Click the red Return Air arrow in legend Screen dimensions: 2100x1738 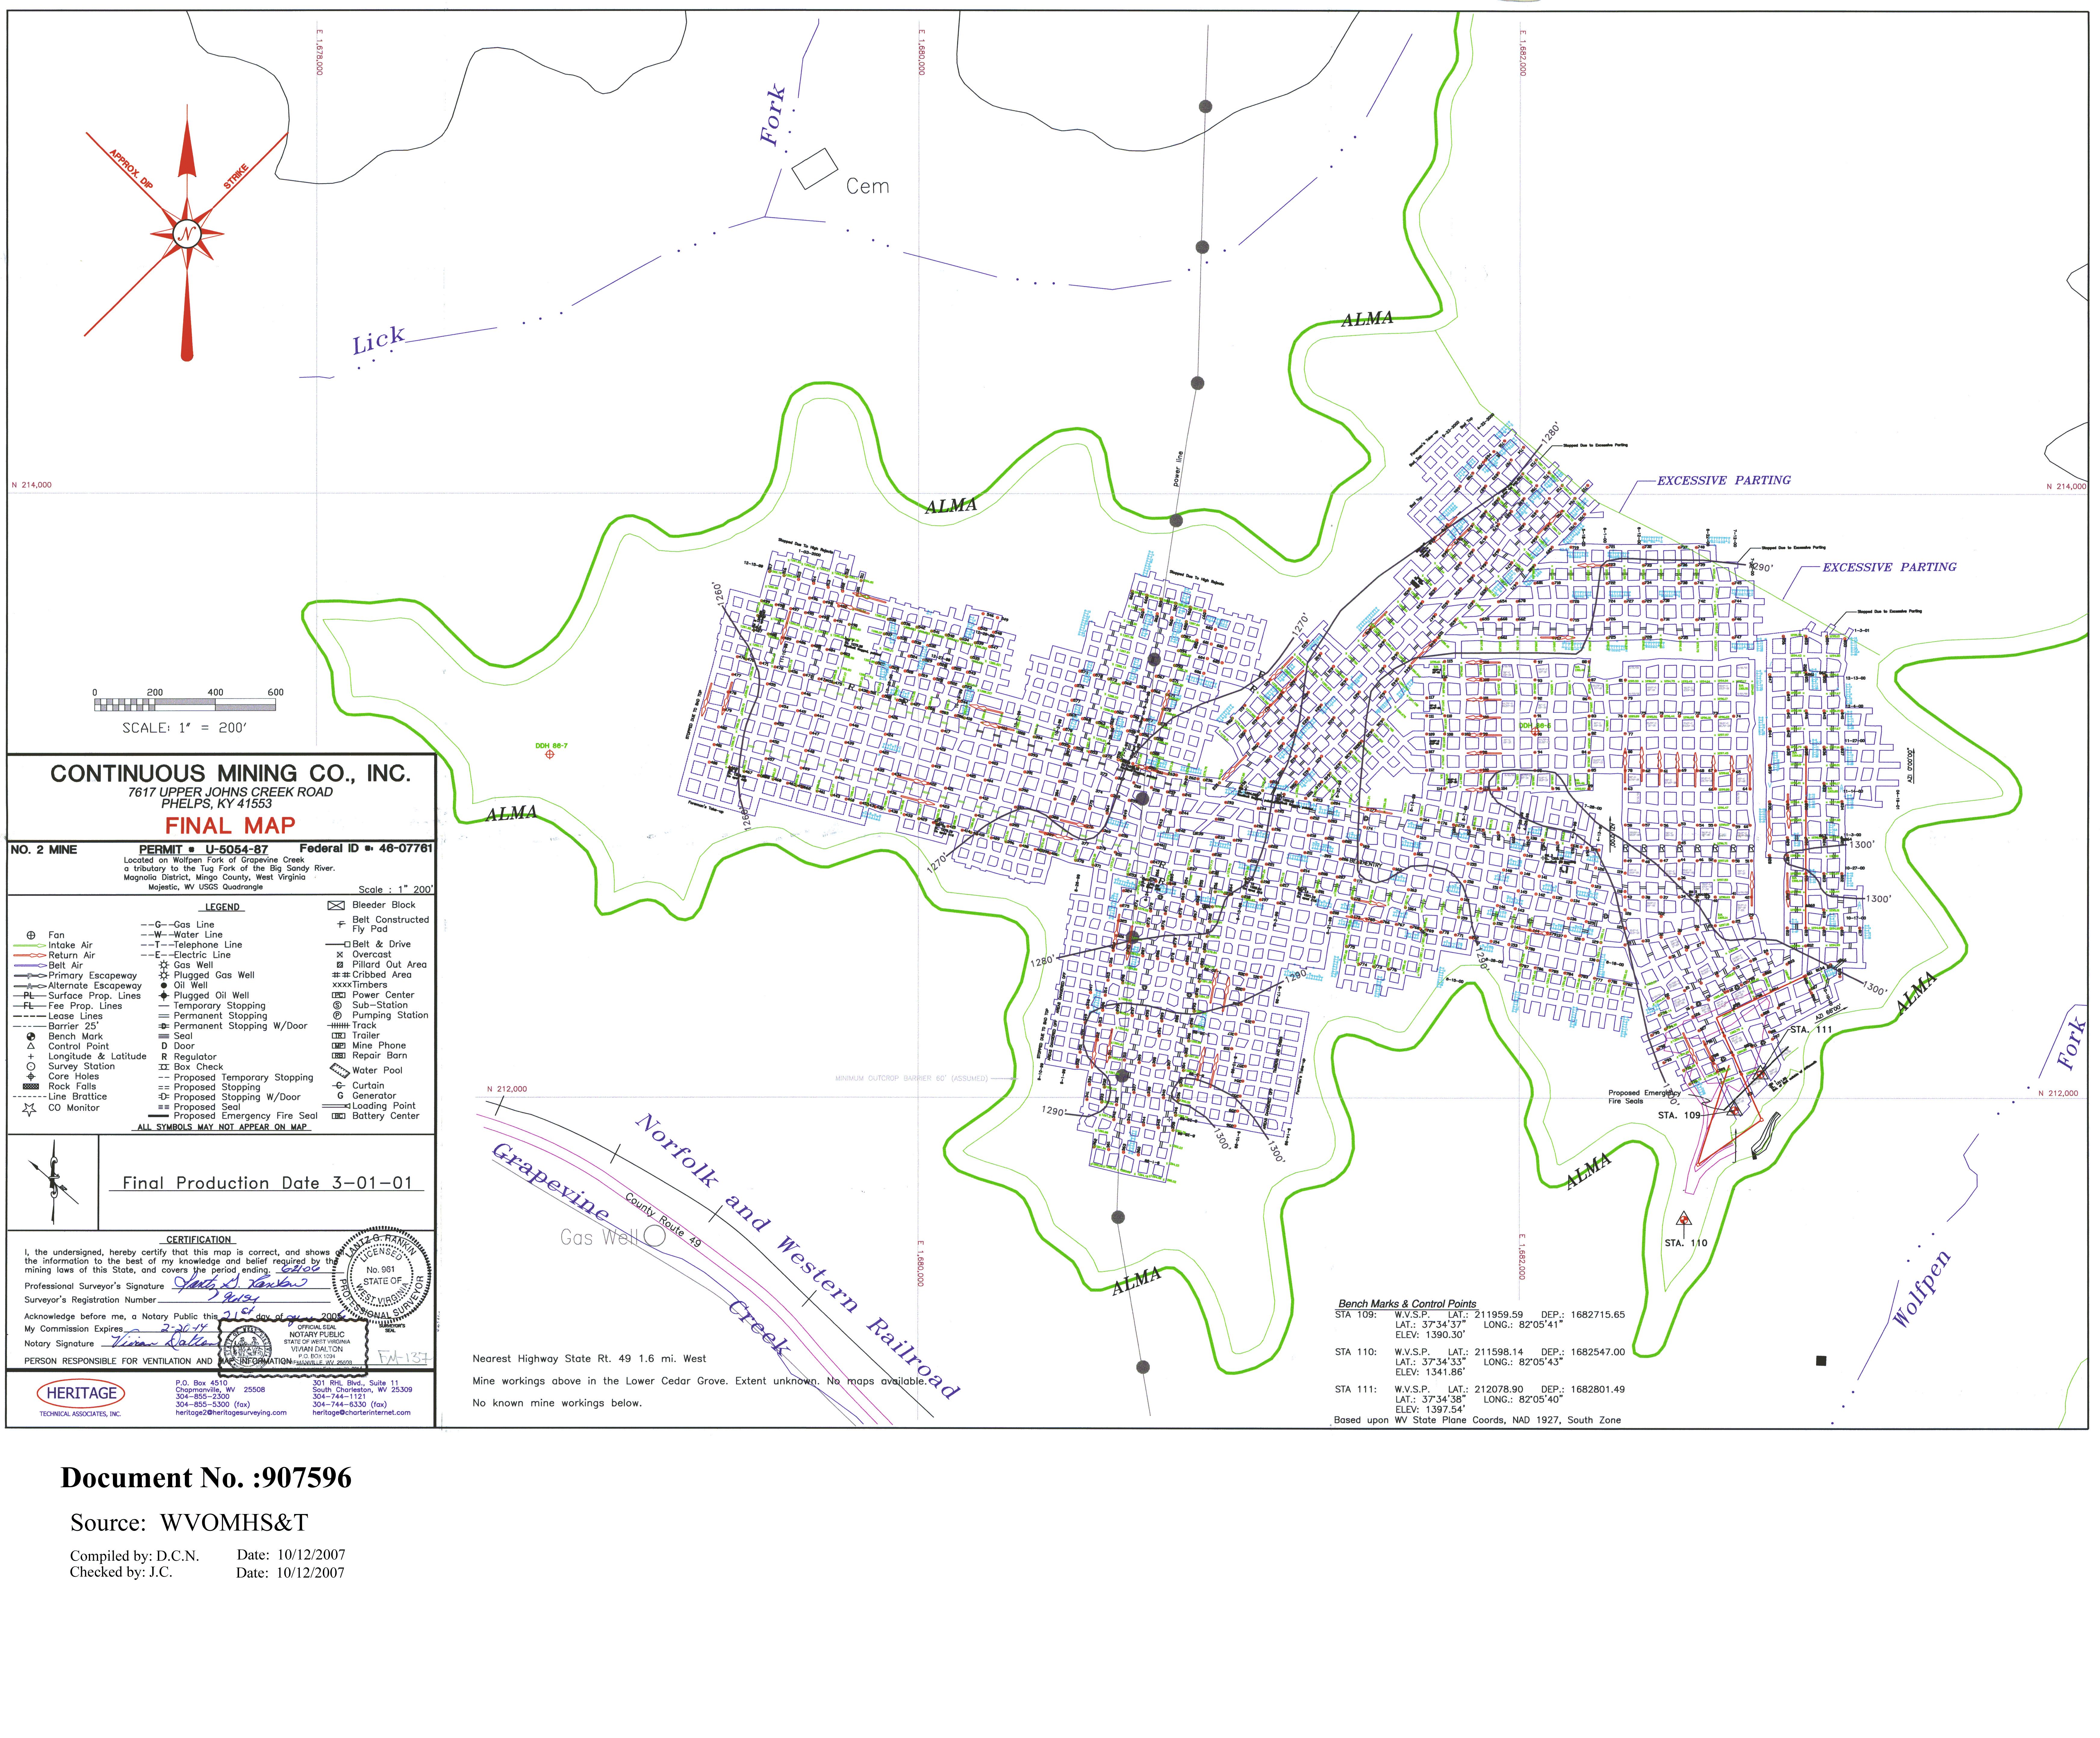point(30,955)
